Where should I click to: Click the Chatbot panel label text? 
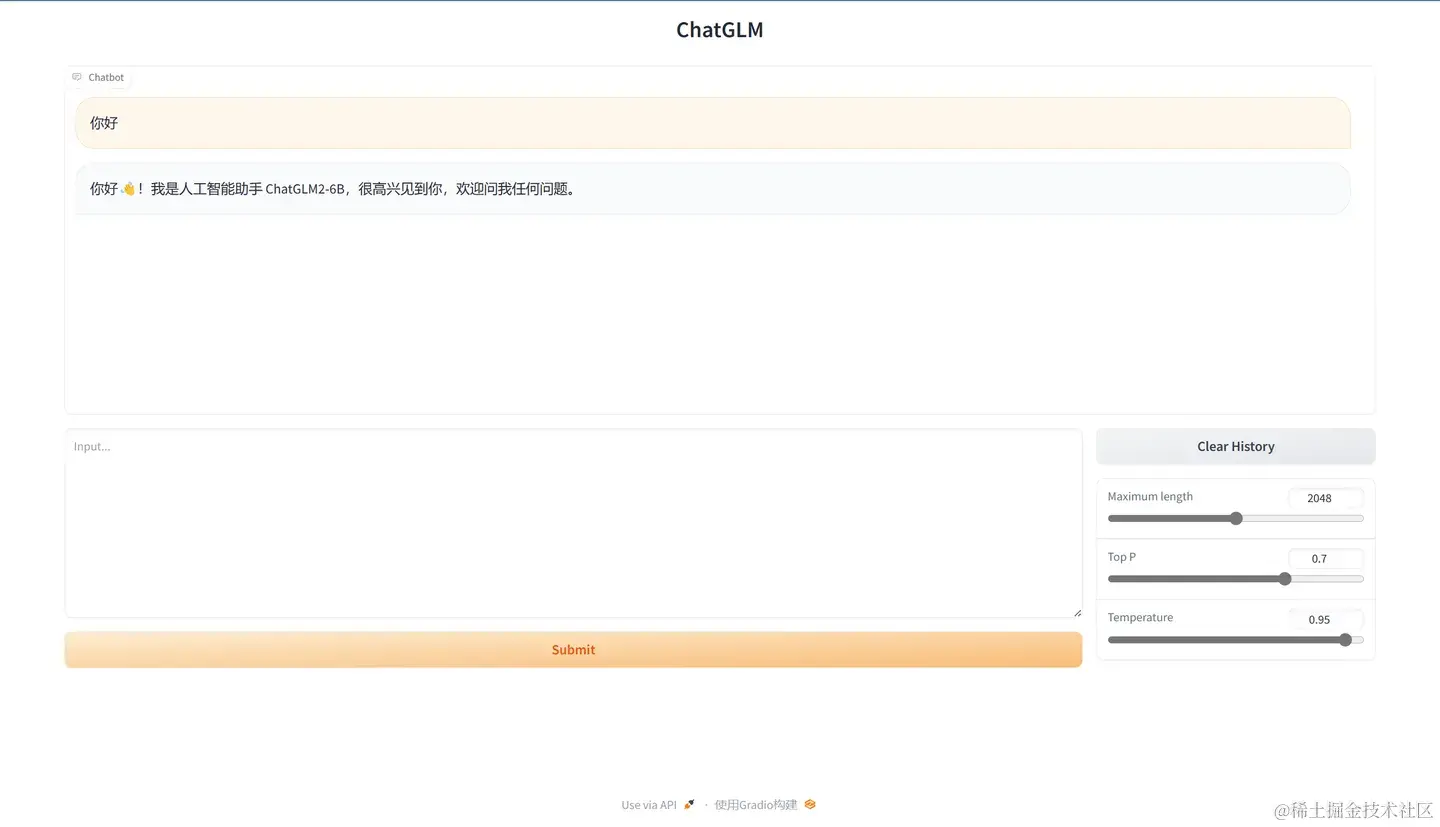click(x=106, y=77)
